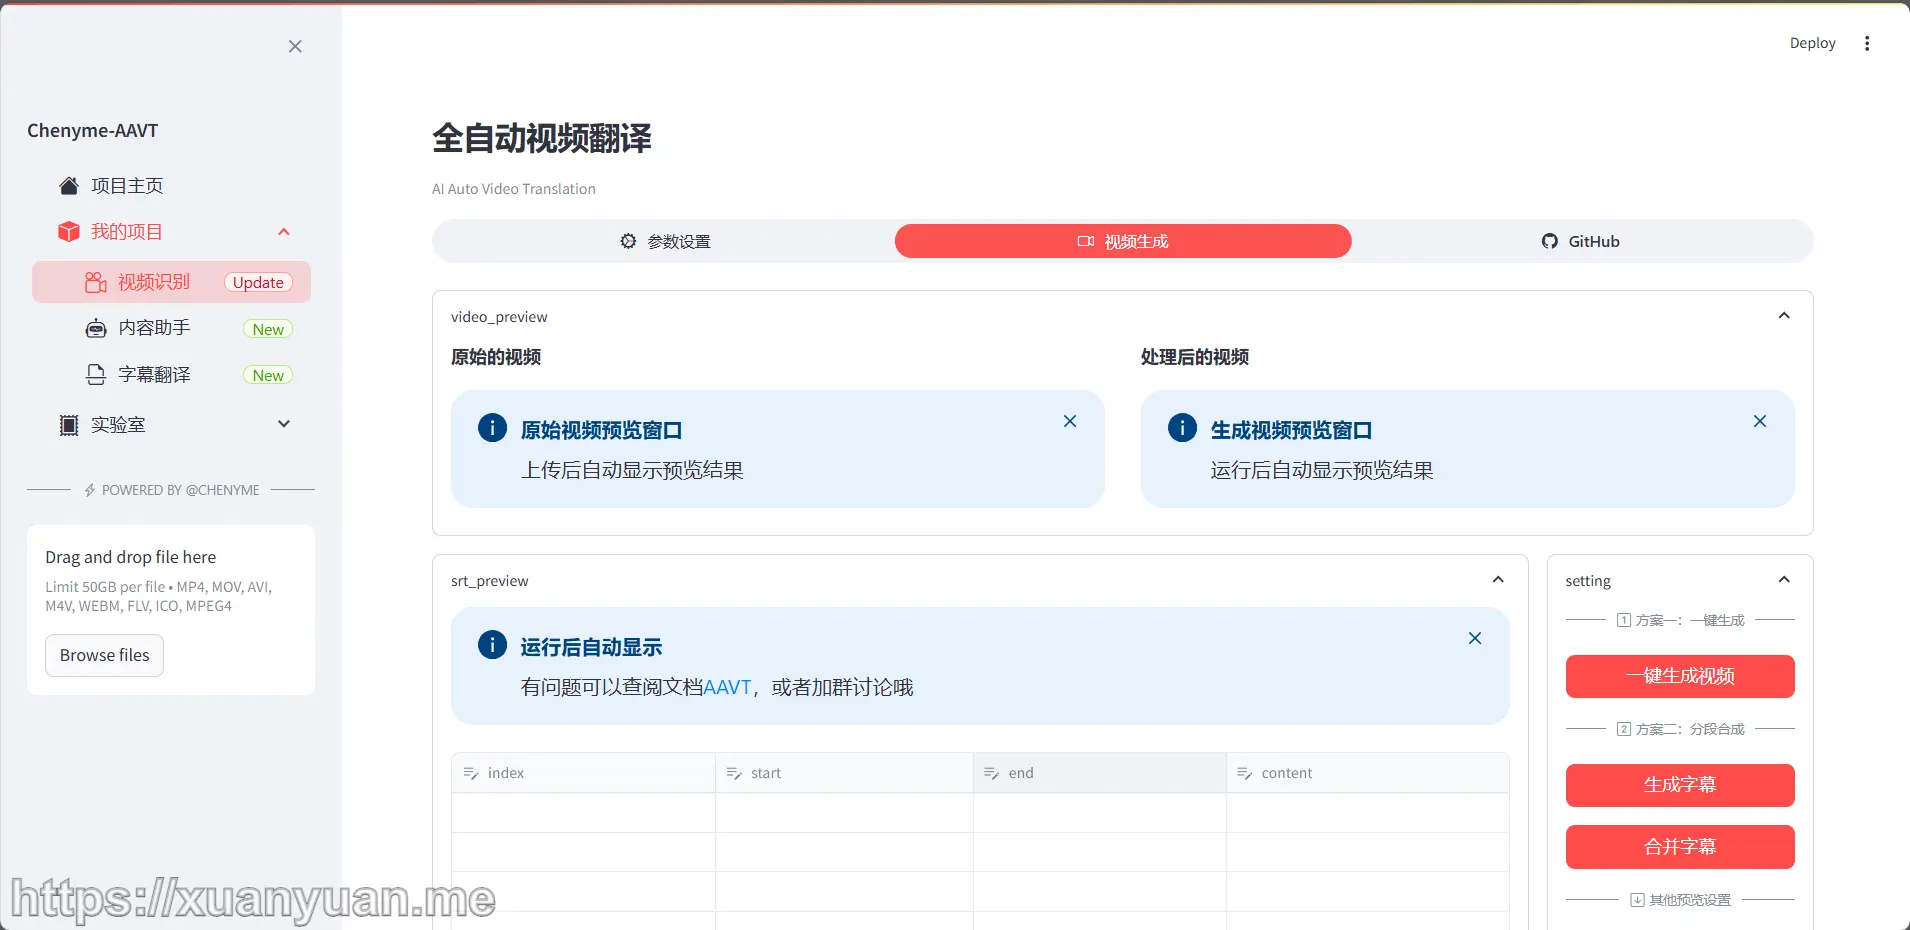
Task: Click the camera icon beside 视频识别
Action: pyautogui.click(x=96, y=282)
